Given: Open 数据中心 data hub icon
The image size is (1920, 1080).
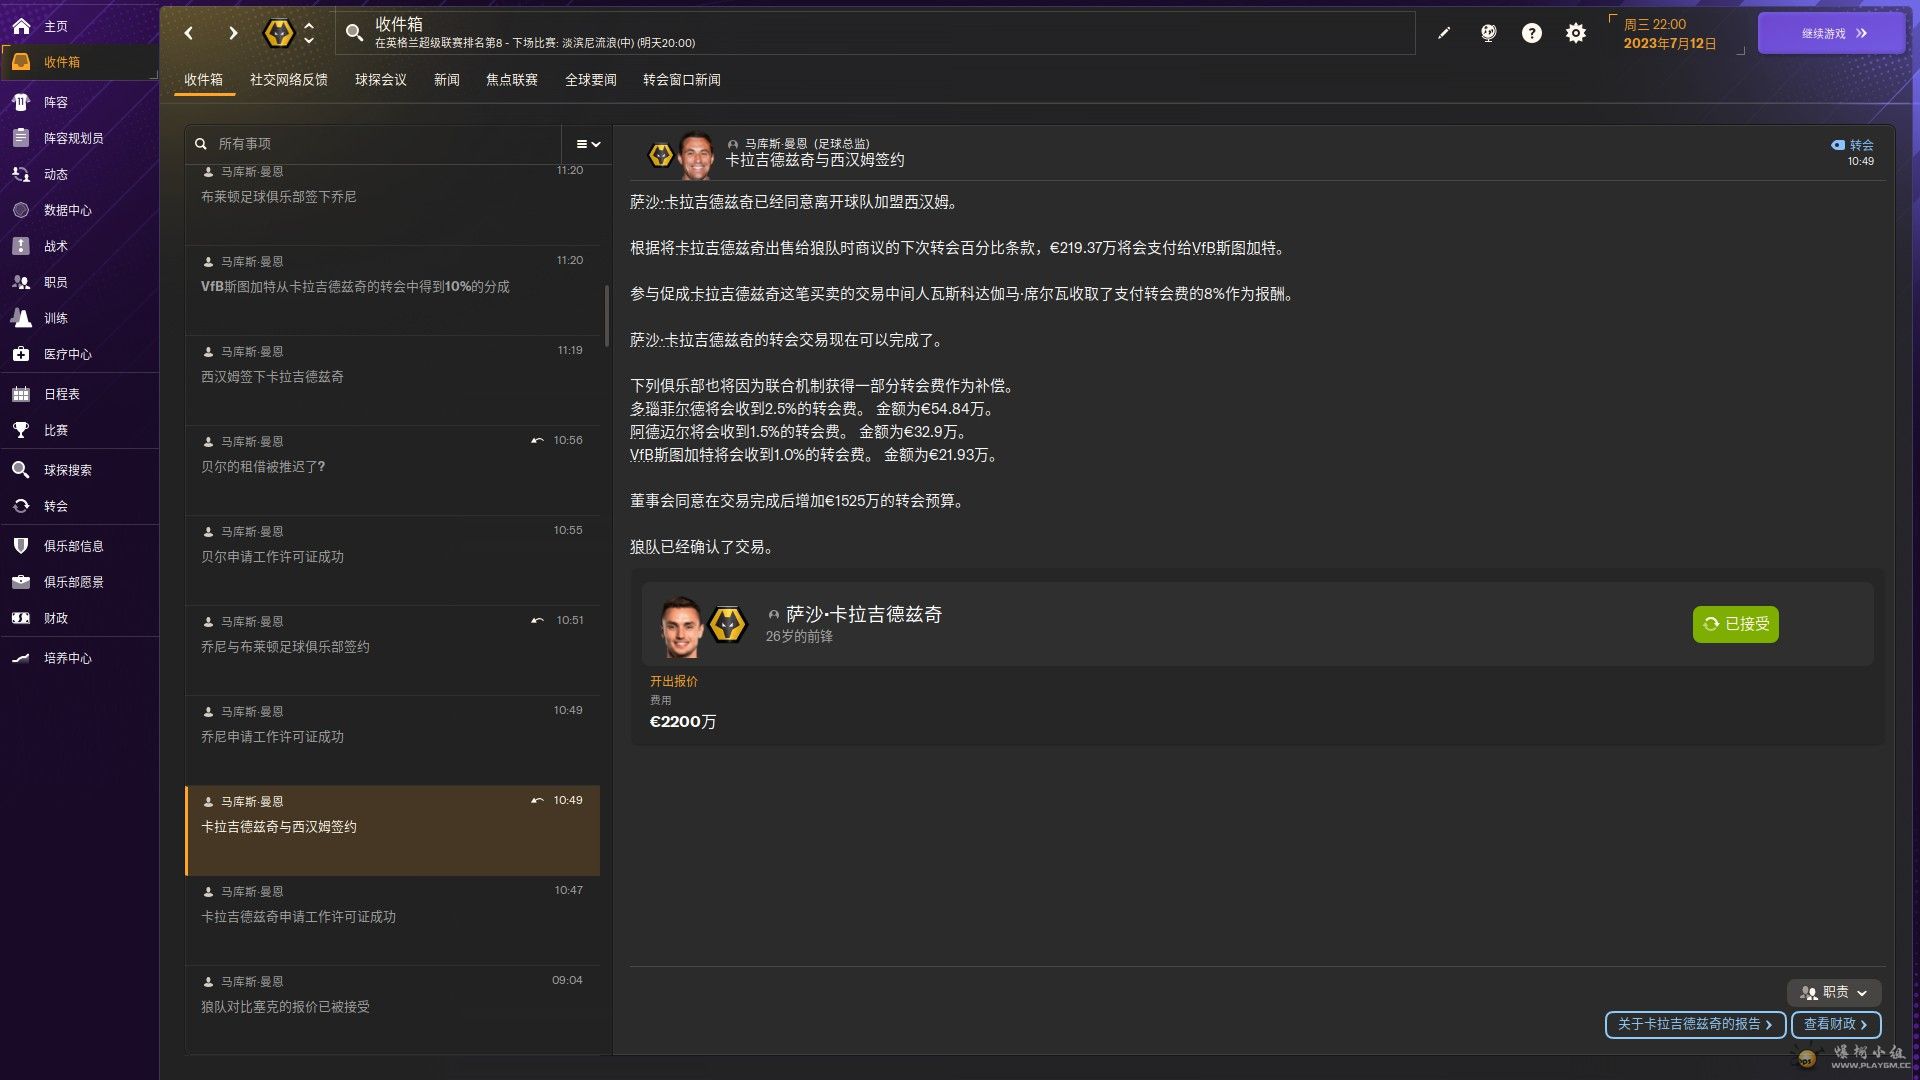Looking at the screenshot, I should [21, 210].
